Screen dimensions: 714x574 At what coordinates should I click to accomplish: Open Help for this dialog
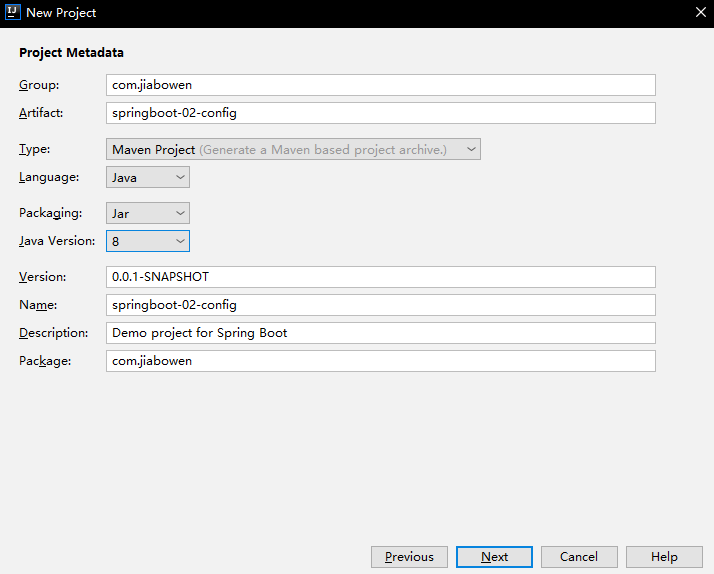click(x=664, y=557)
